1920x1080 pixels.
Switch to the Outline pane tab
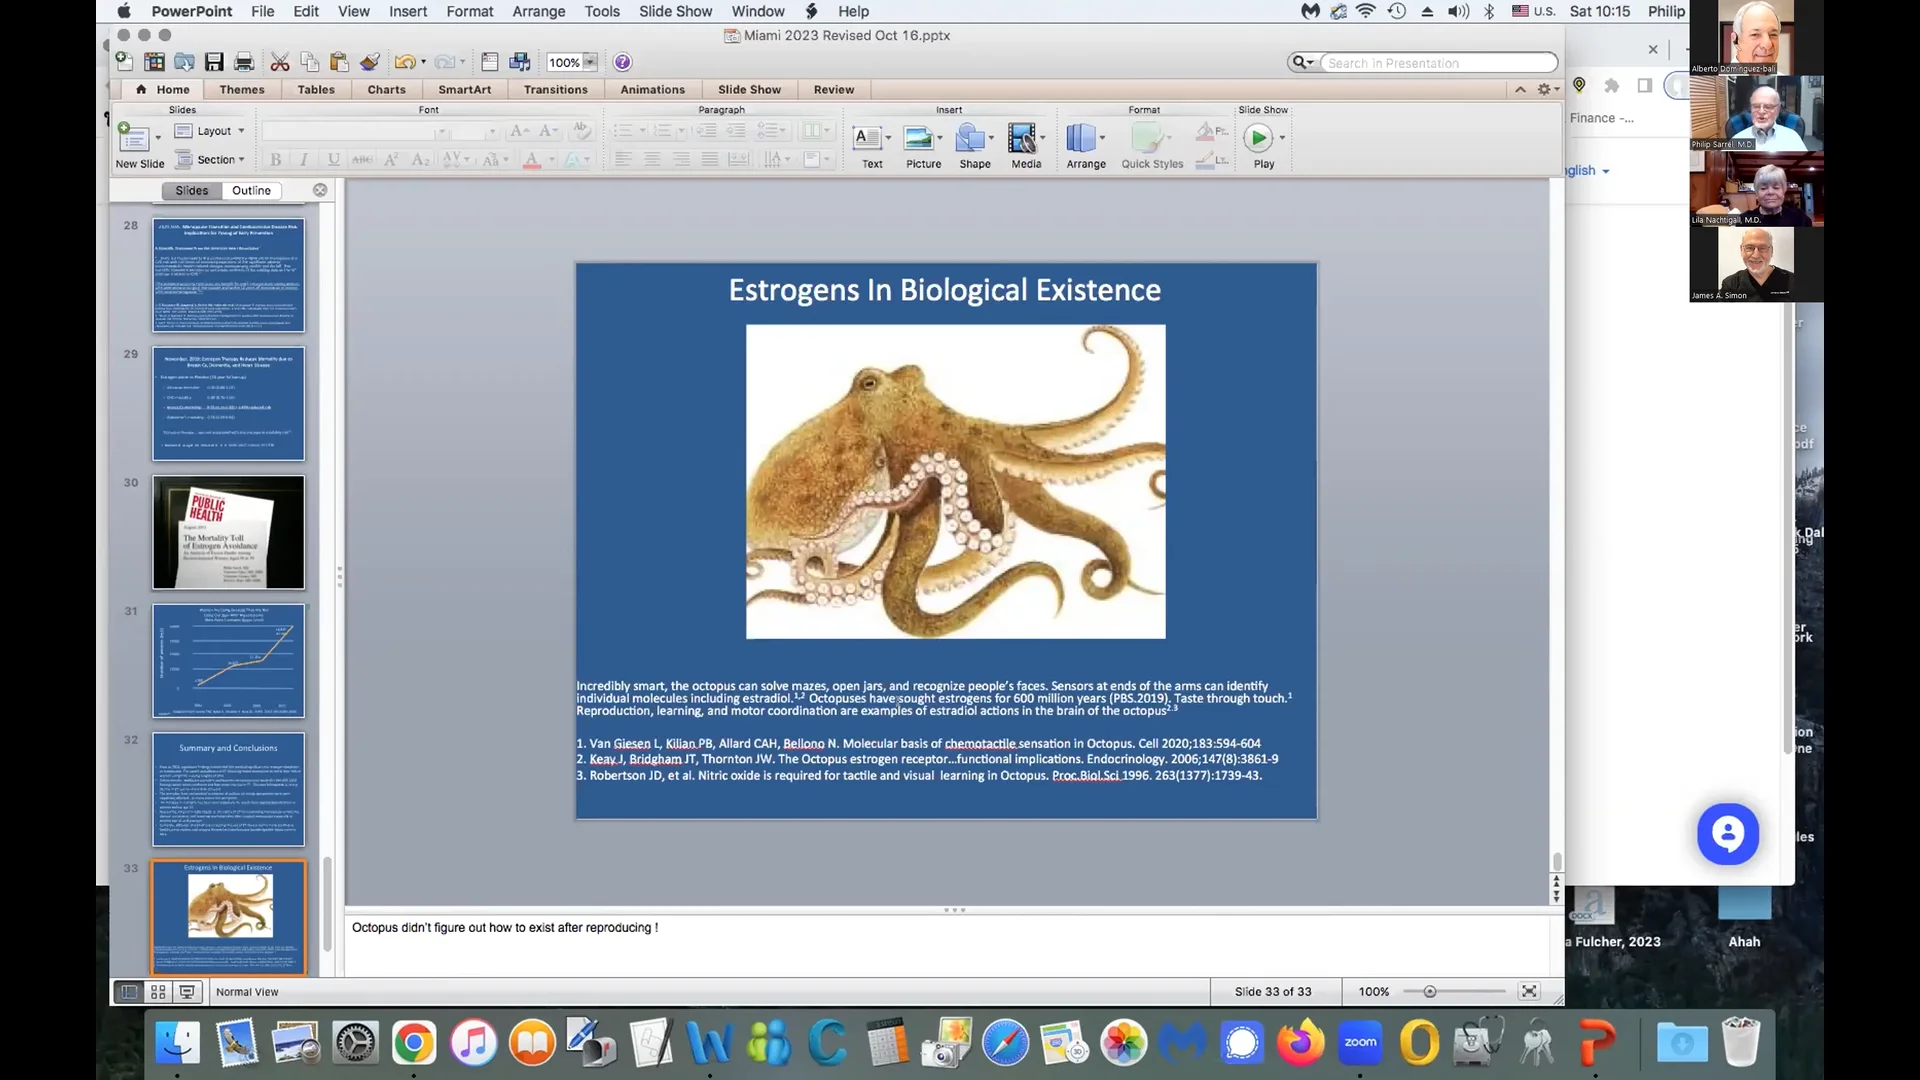point(251,190)
